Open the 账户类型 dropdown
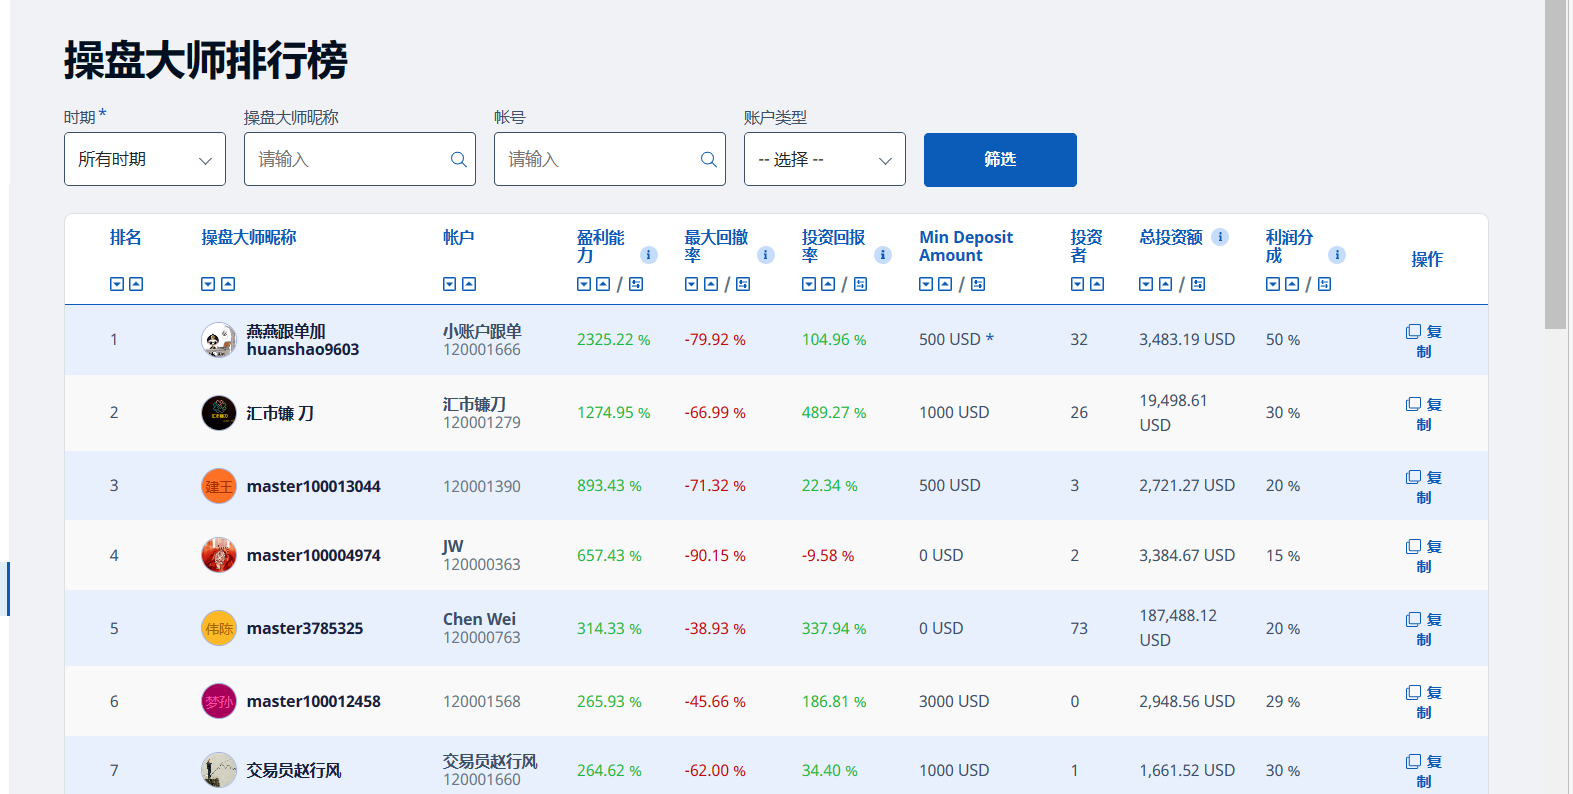1573x794 pixels. pyautogui.click(x=825, y=159)
